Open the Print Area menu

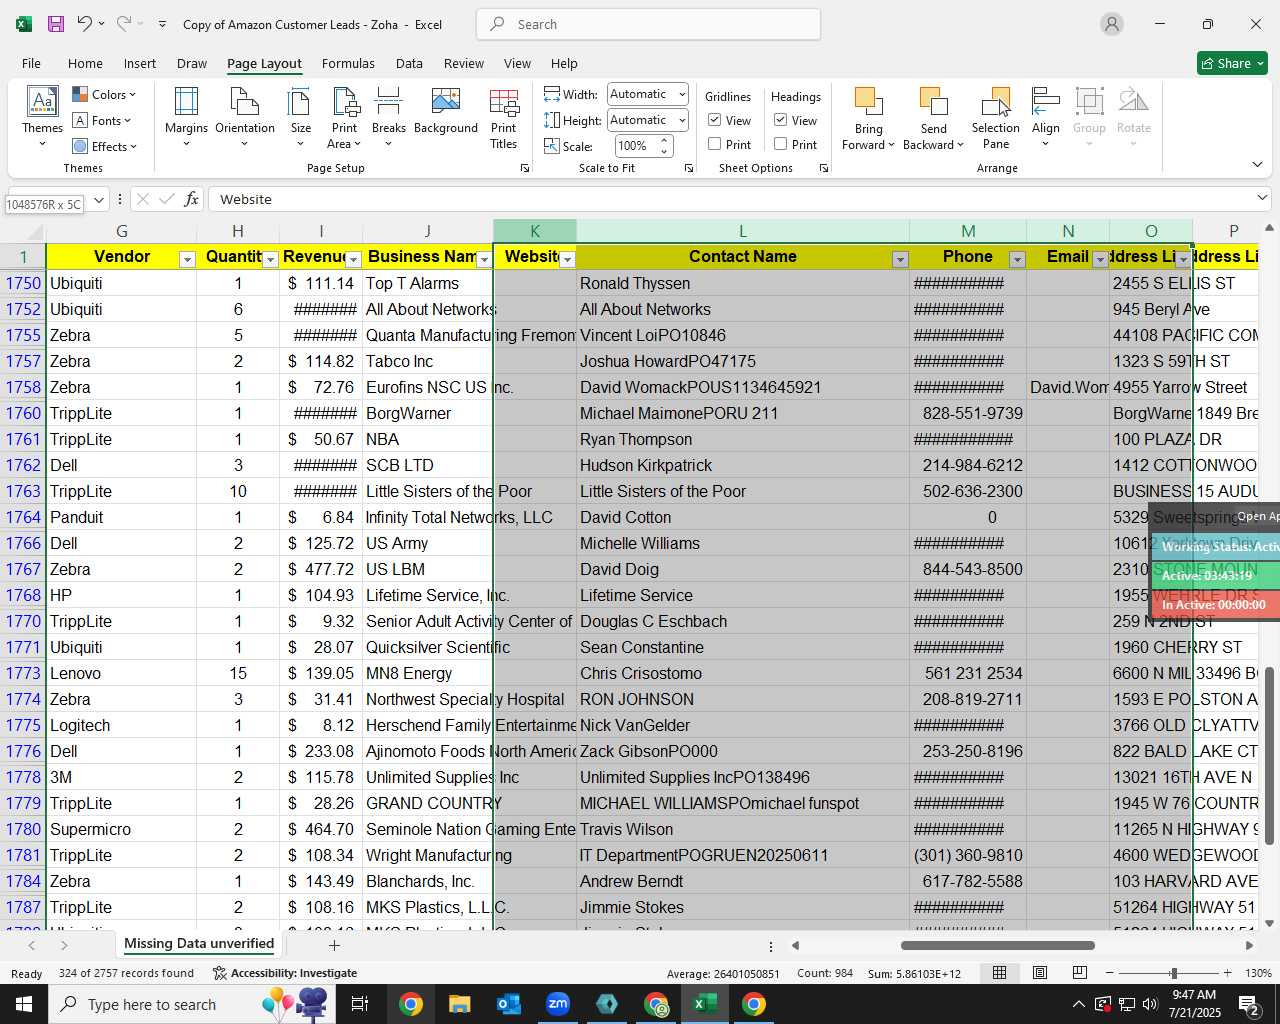click(x=344, y=117)
